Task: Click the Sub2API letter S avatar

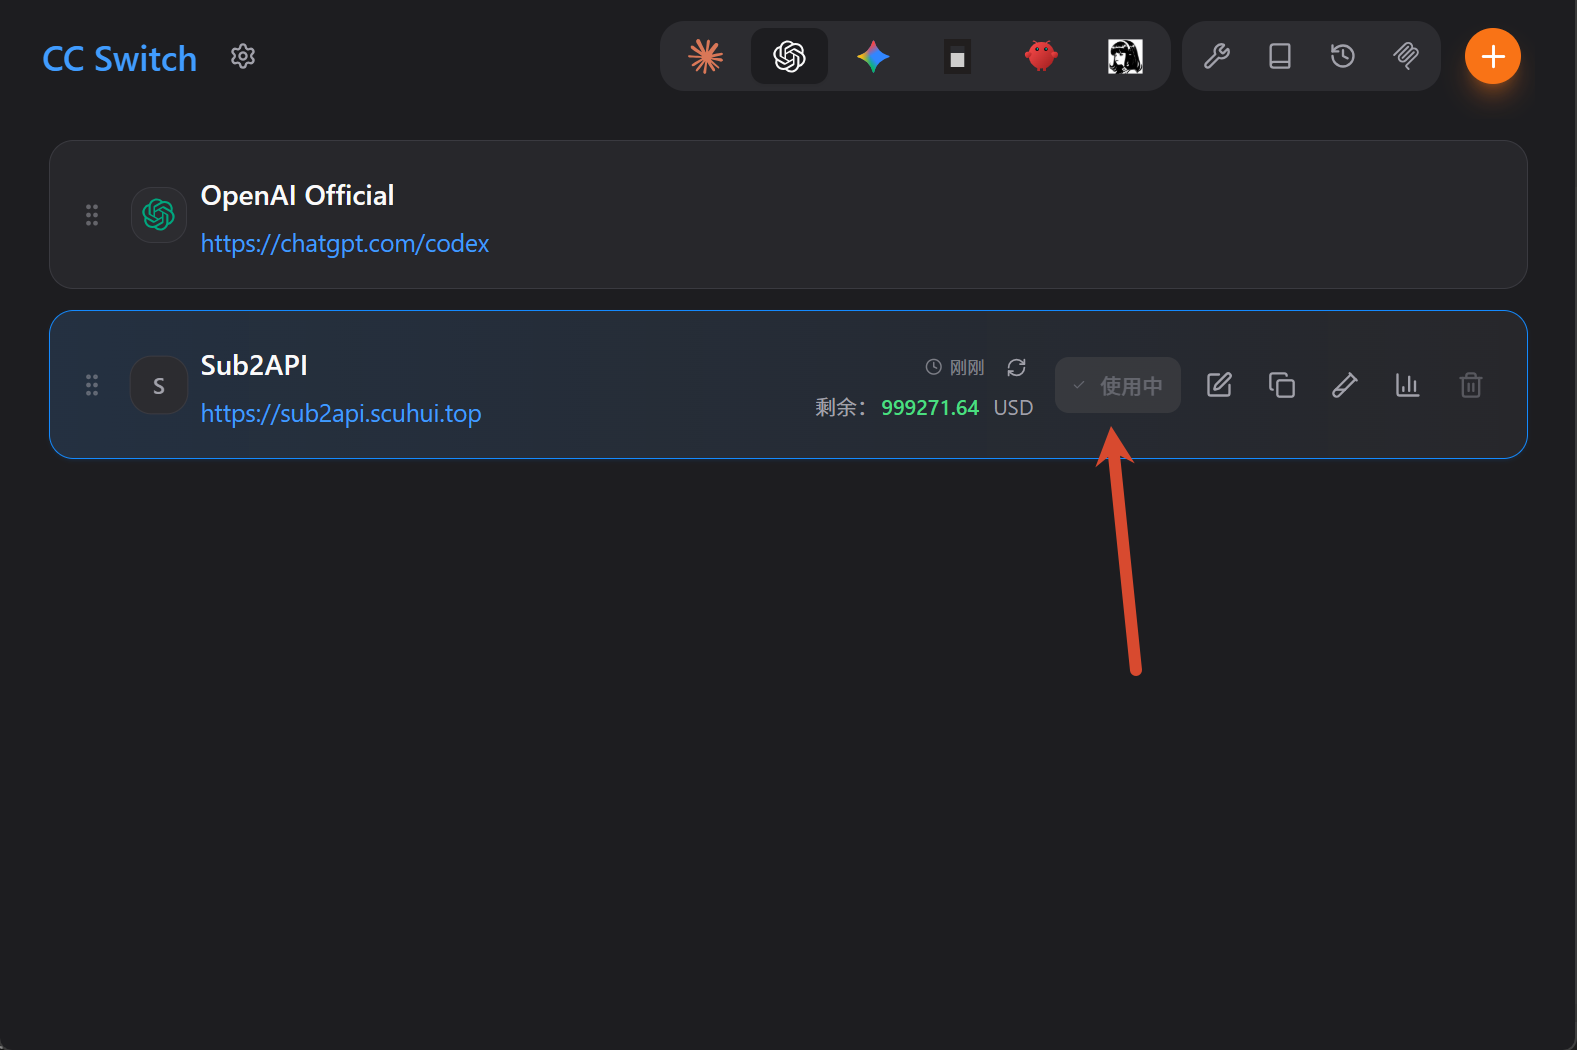Action: coord(159,385)
